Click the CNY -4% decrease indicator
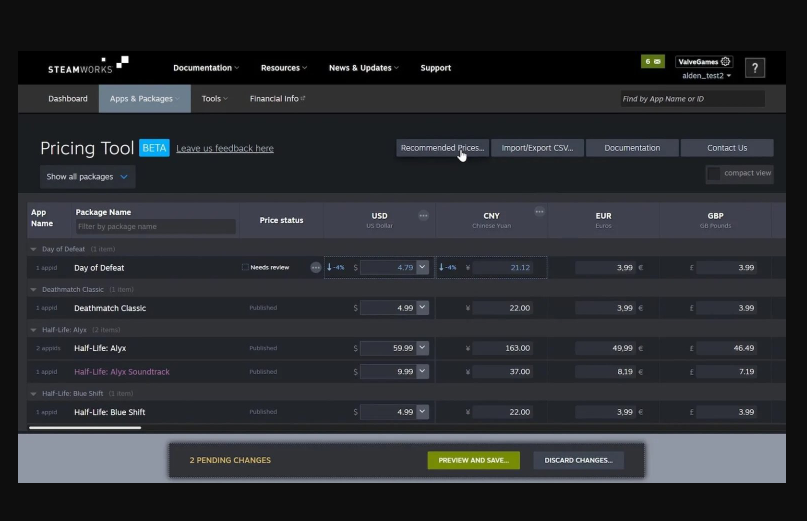 pyautogui.click(x=447, y=268)
